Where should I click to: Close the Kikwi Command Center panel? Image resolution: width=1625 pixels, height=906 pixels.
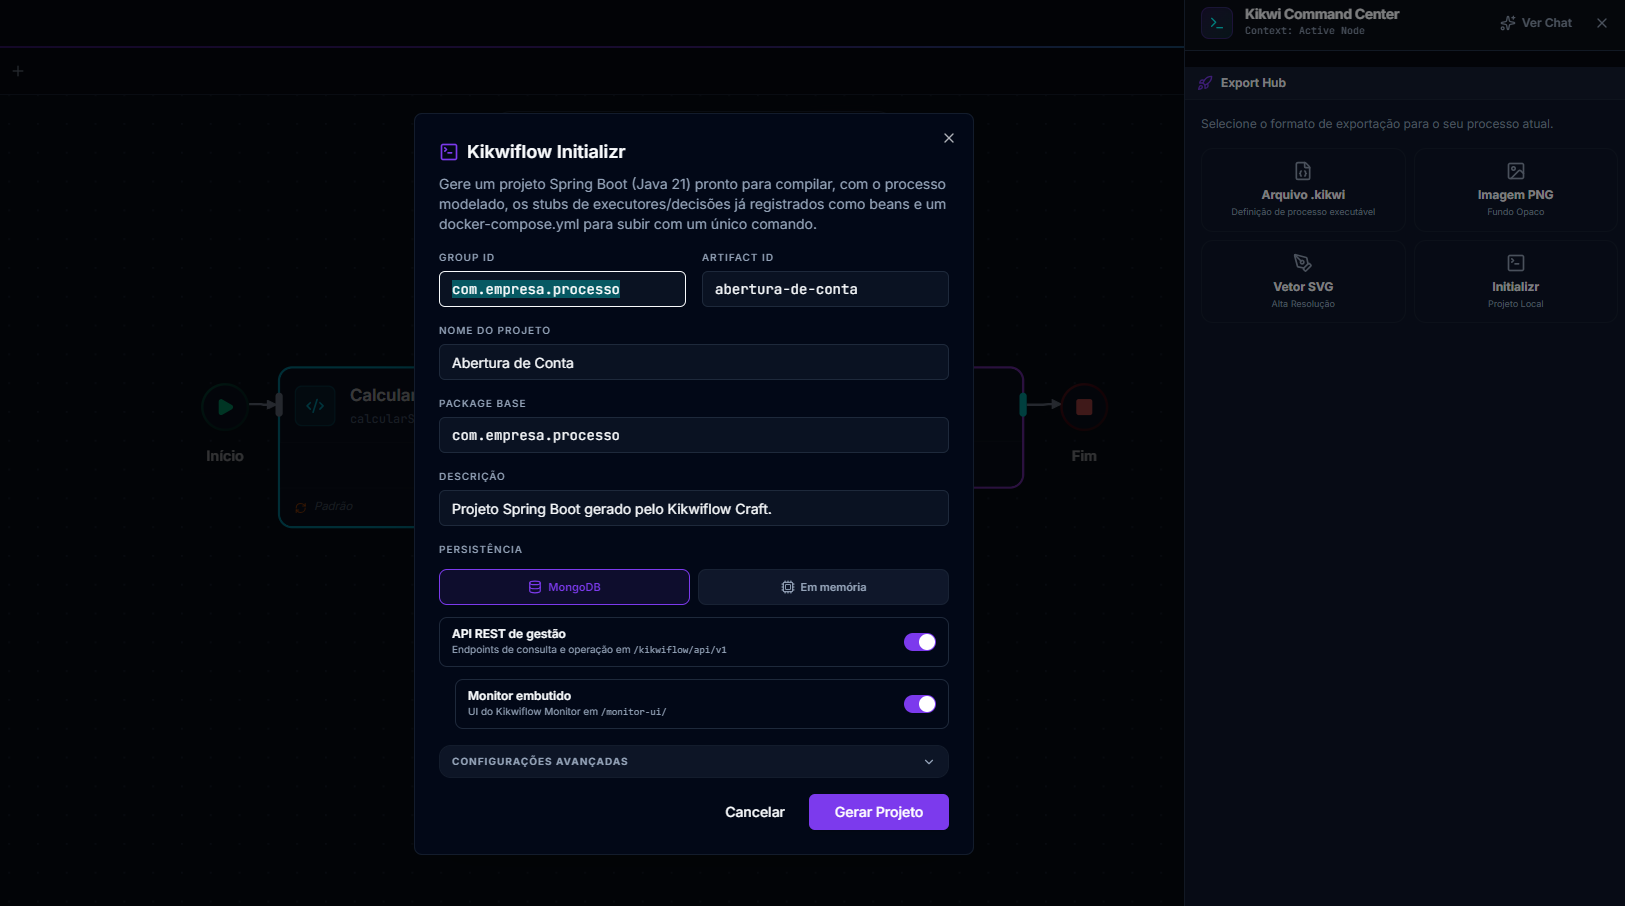[x=1602, y=23]
